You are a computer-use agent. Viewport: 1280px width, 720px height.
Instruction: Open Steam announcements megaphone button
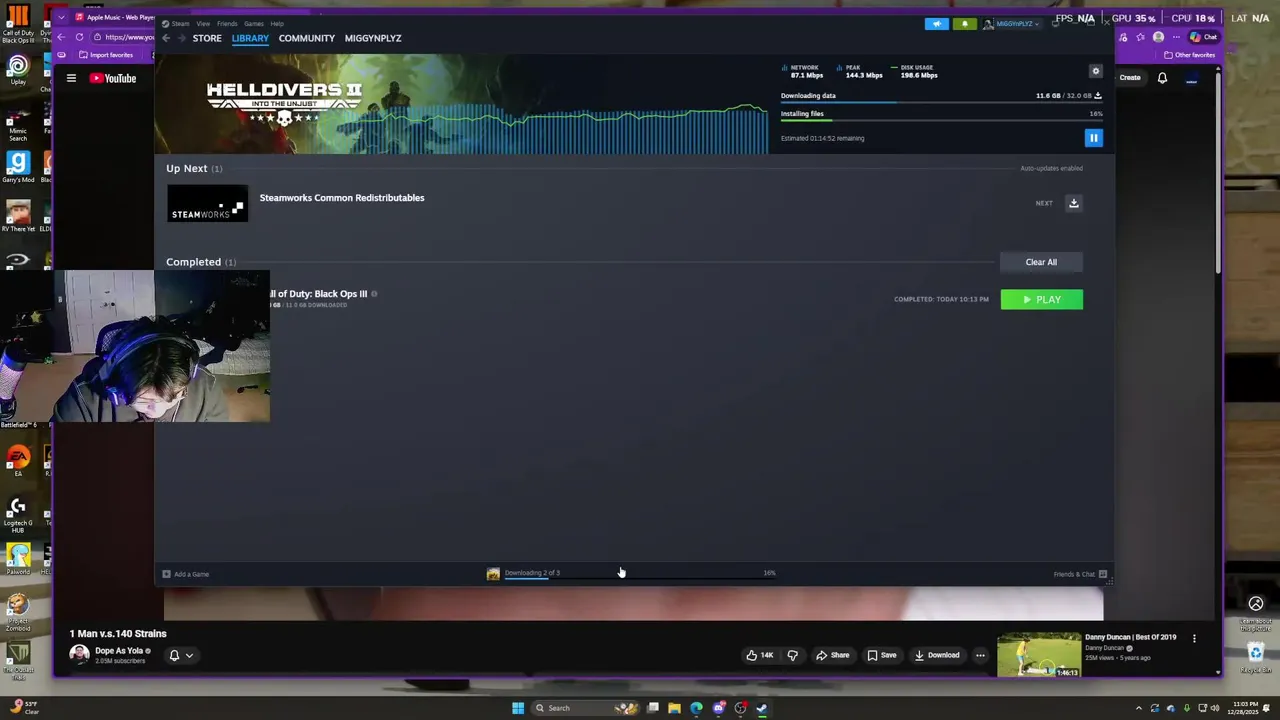coord(937,23)
